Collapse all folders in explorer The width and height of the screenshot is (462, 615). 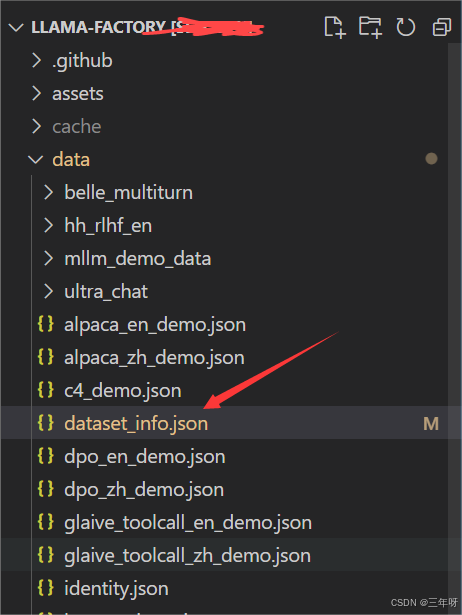pos(442,27)
